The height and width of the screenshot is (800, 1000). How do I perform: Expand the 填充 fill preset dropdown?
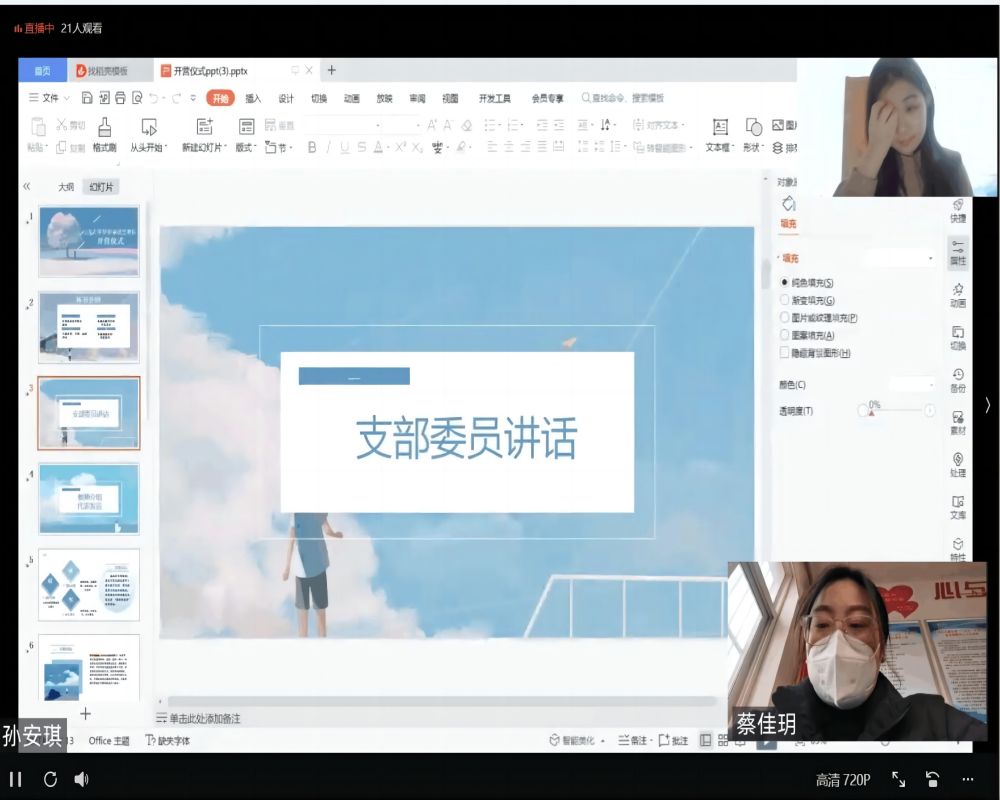[x=900, y=258]
